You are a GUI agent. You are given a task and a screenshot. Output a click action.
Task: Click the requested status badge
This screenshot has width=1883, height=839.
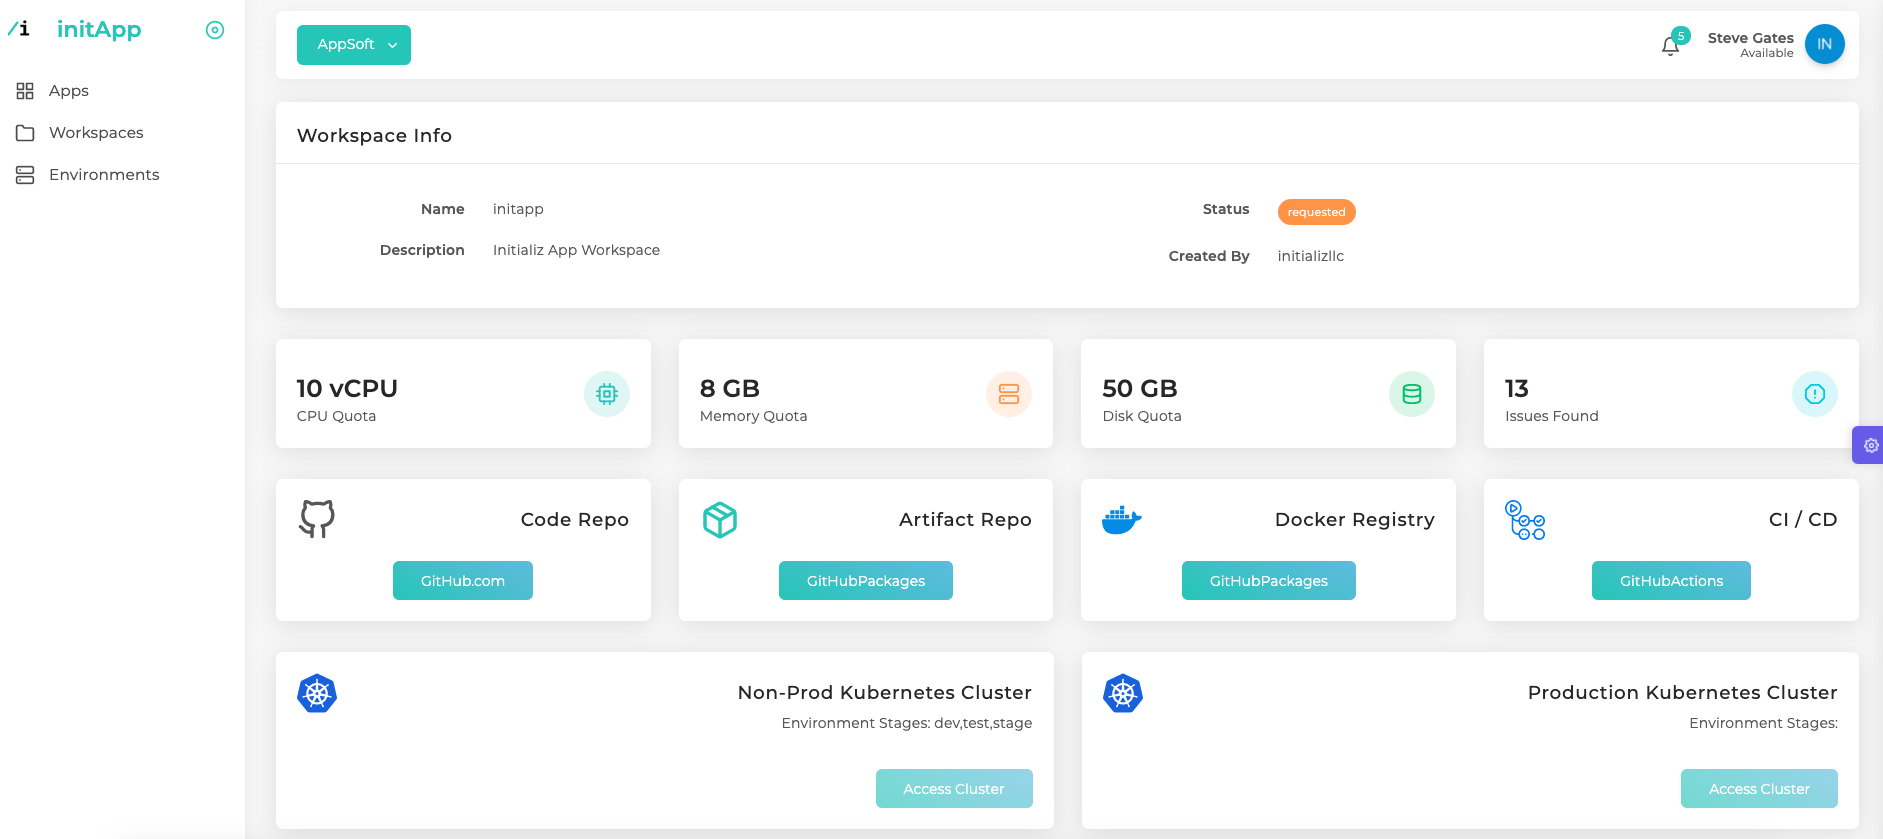pyautogui.click(x=1316, y=212)
